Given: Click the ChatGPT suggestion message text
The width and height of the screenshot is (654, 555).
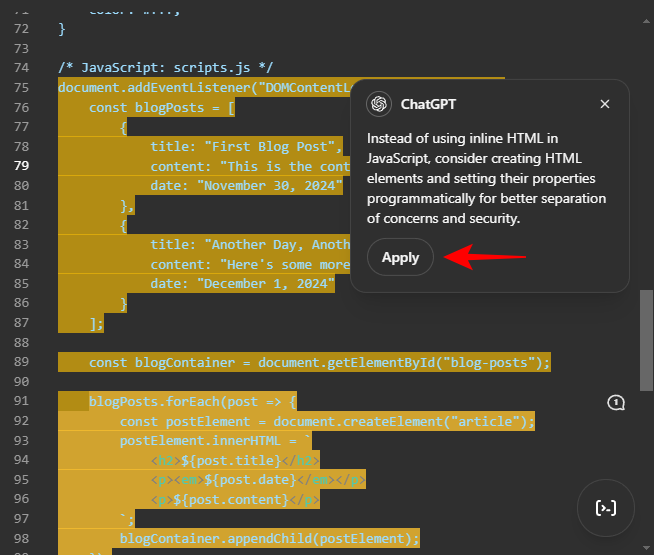Looking at the screenshot, I should click(x=486, y=178).
